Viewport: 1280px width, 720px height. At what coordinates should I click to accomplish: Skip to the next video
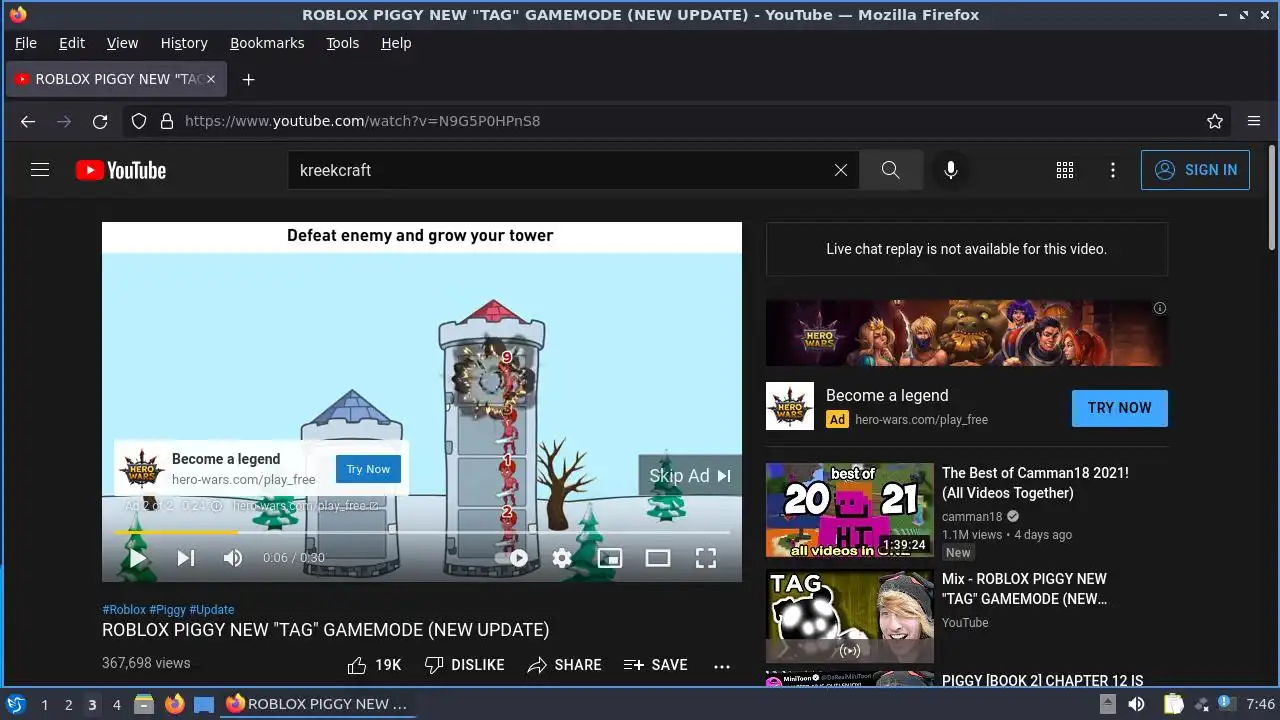click(x=186, y=558)
